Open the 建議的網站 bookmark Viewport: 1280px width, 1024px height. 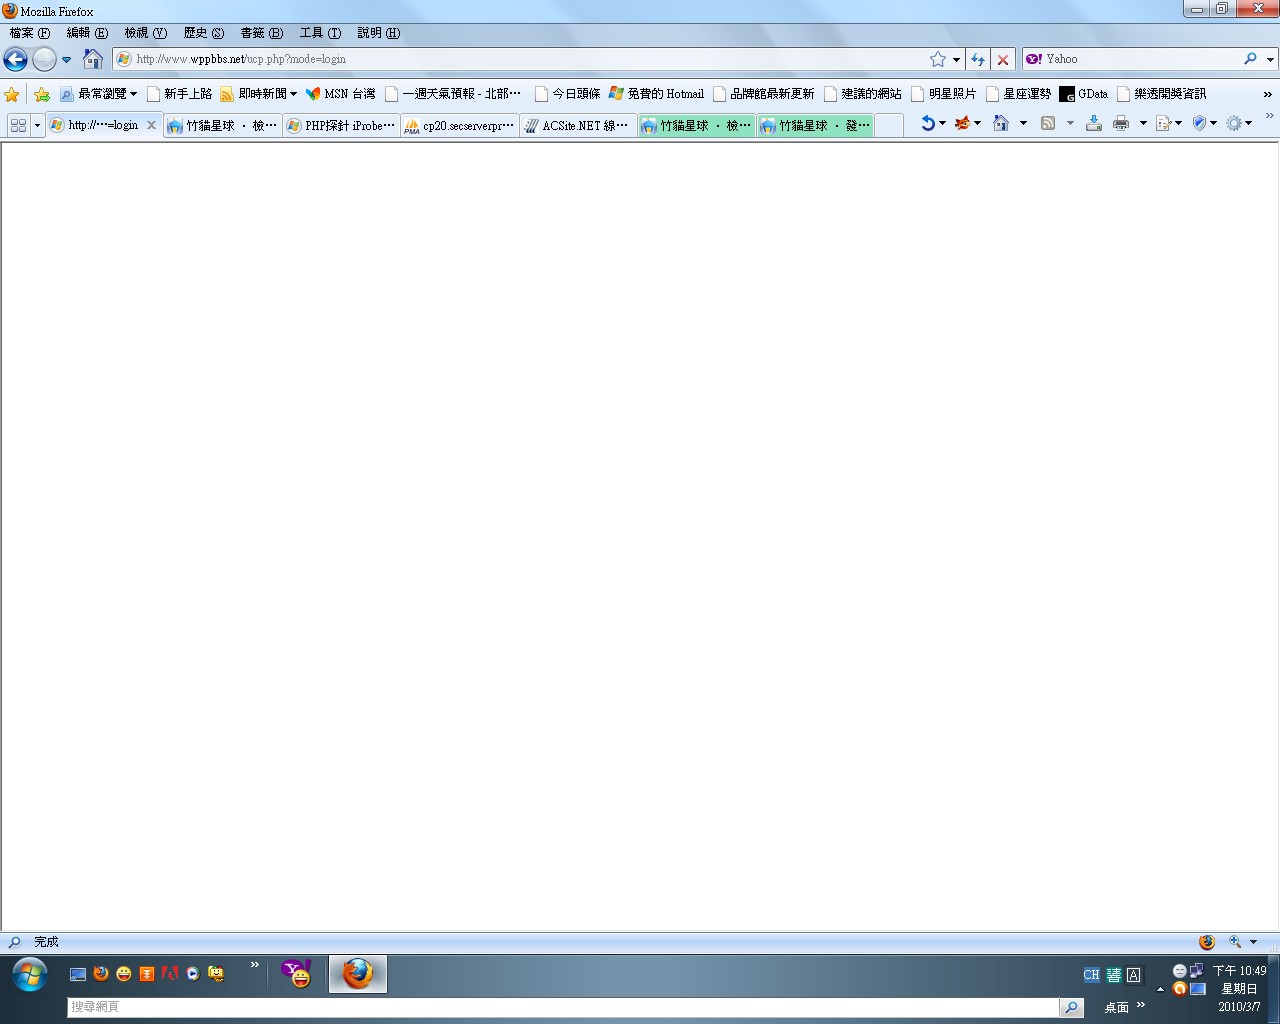click(863, 94)
